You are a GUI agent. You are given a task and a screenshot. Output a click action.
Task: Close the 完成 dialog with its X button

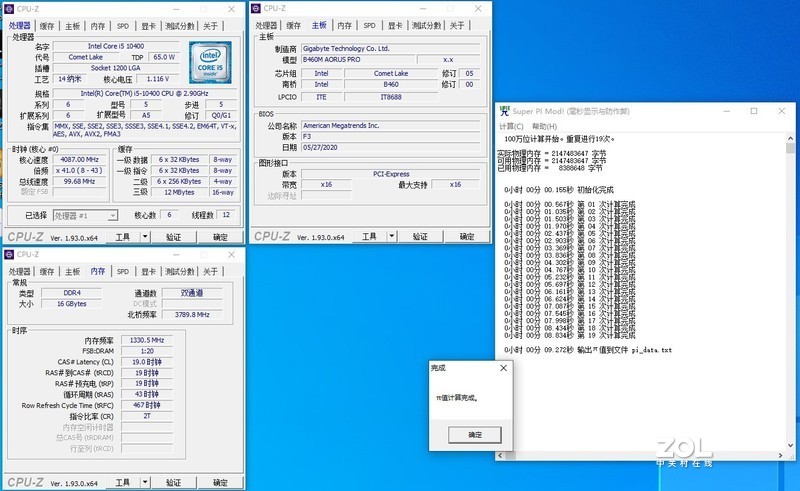(x=504, y=368)
